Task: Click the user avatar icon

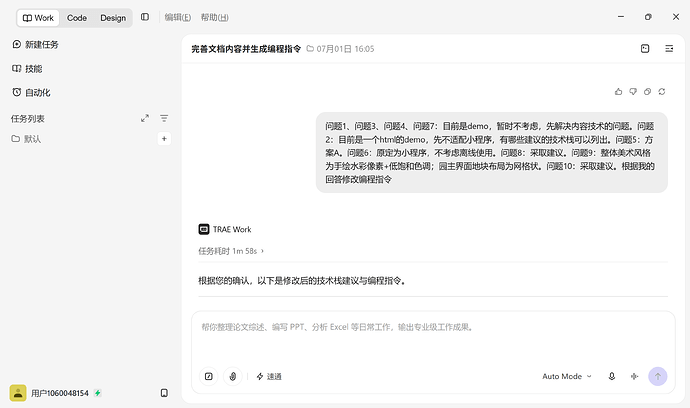Action: click(x=18, y=393)
